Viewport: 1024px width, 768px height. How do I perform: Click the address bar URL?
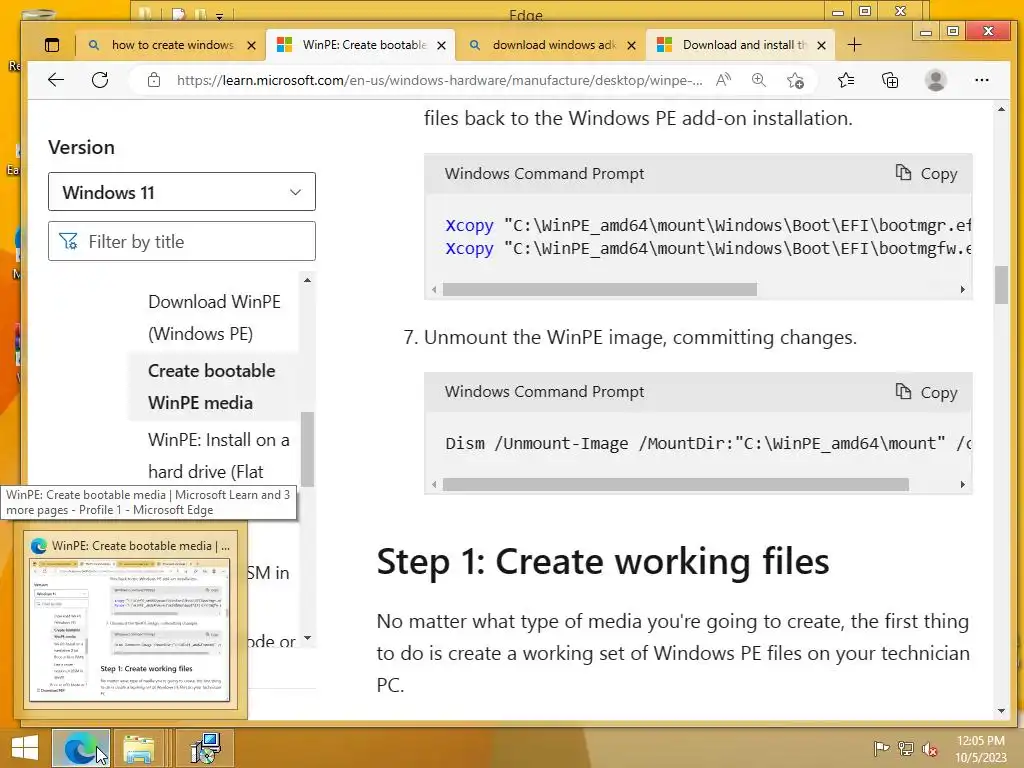click(x=440, y=80)
